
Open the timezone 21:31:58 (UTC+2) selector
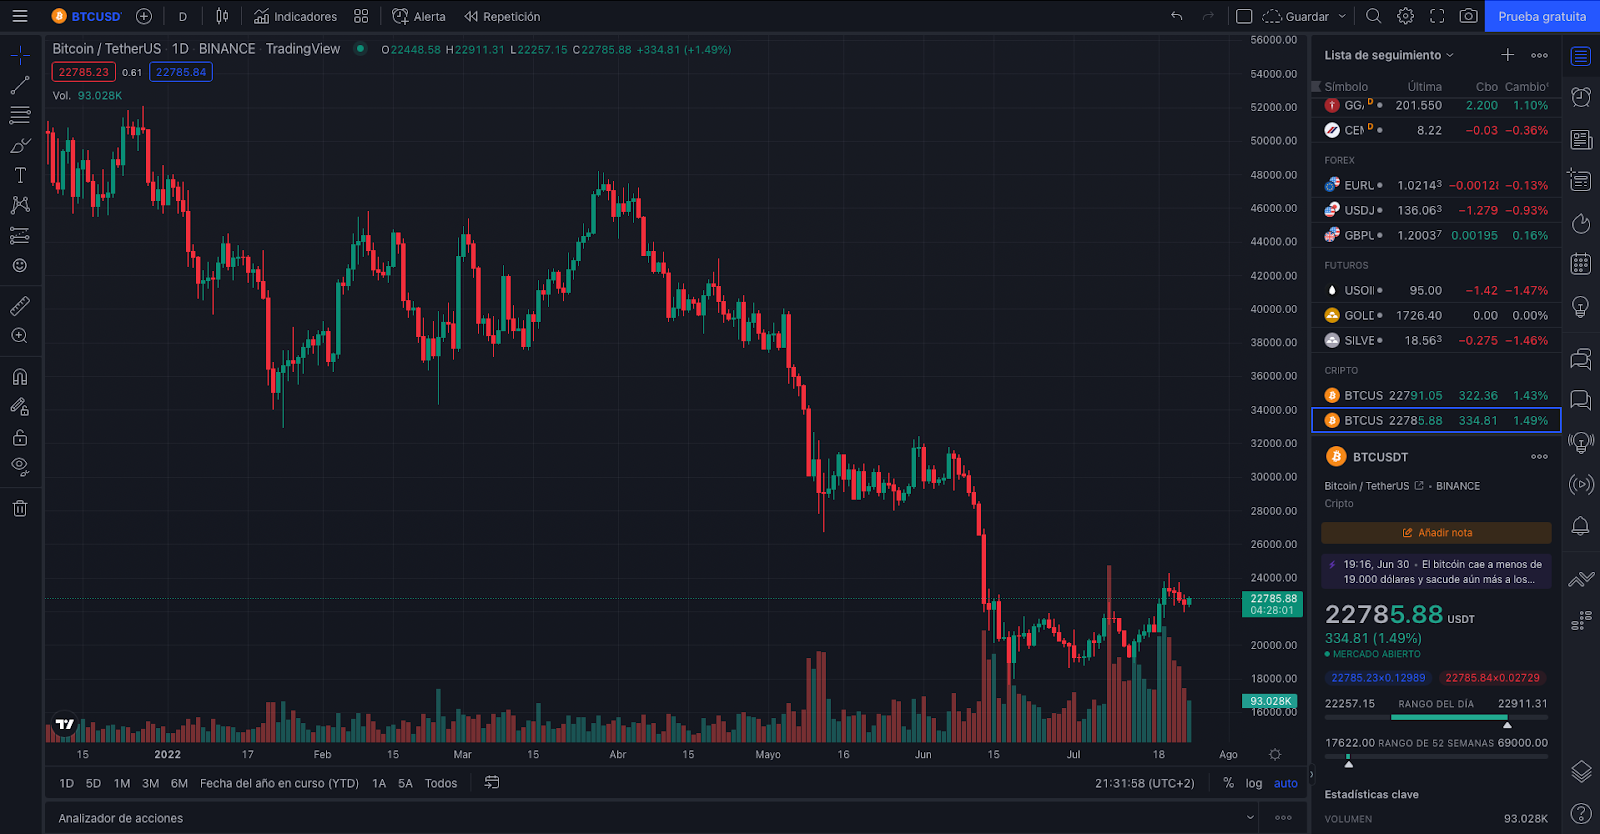coord(1145,783)
